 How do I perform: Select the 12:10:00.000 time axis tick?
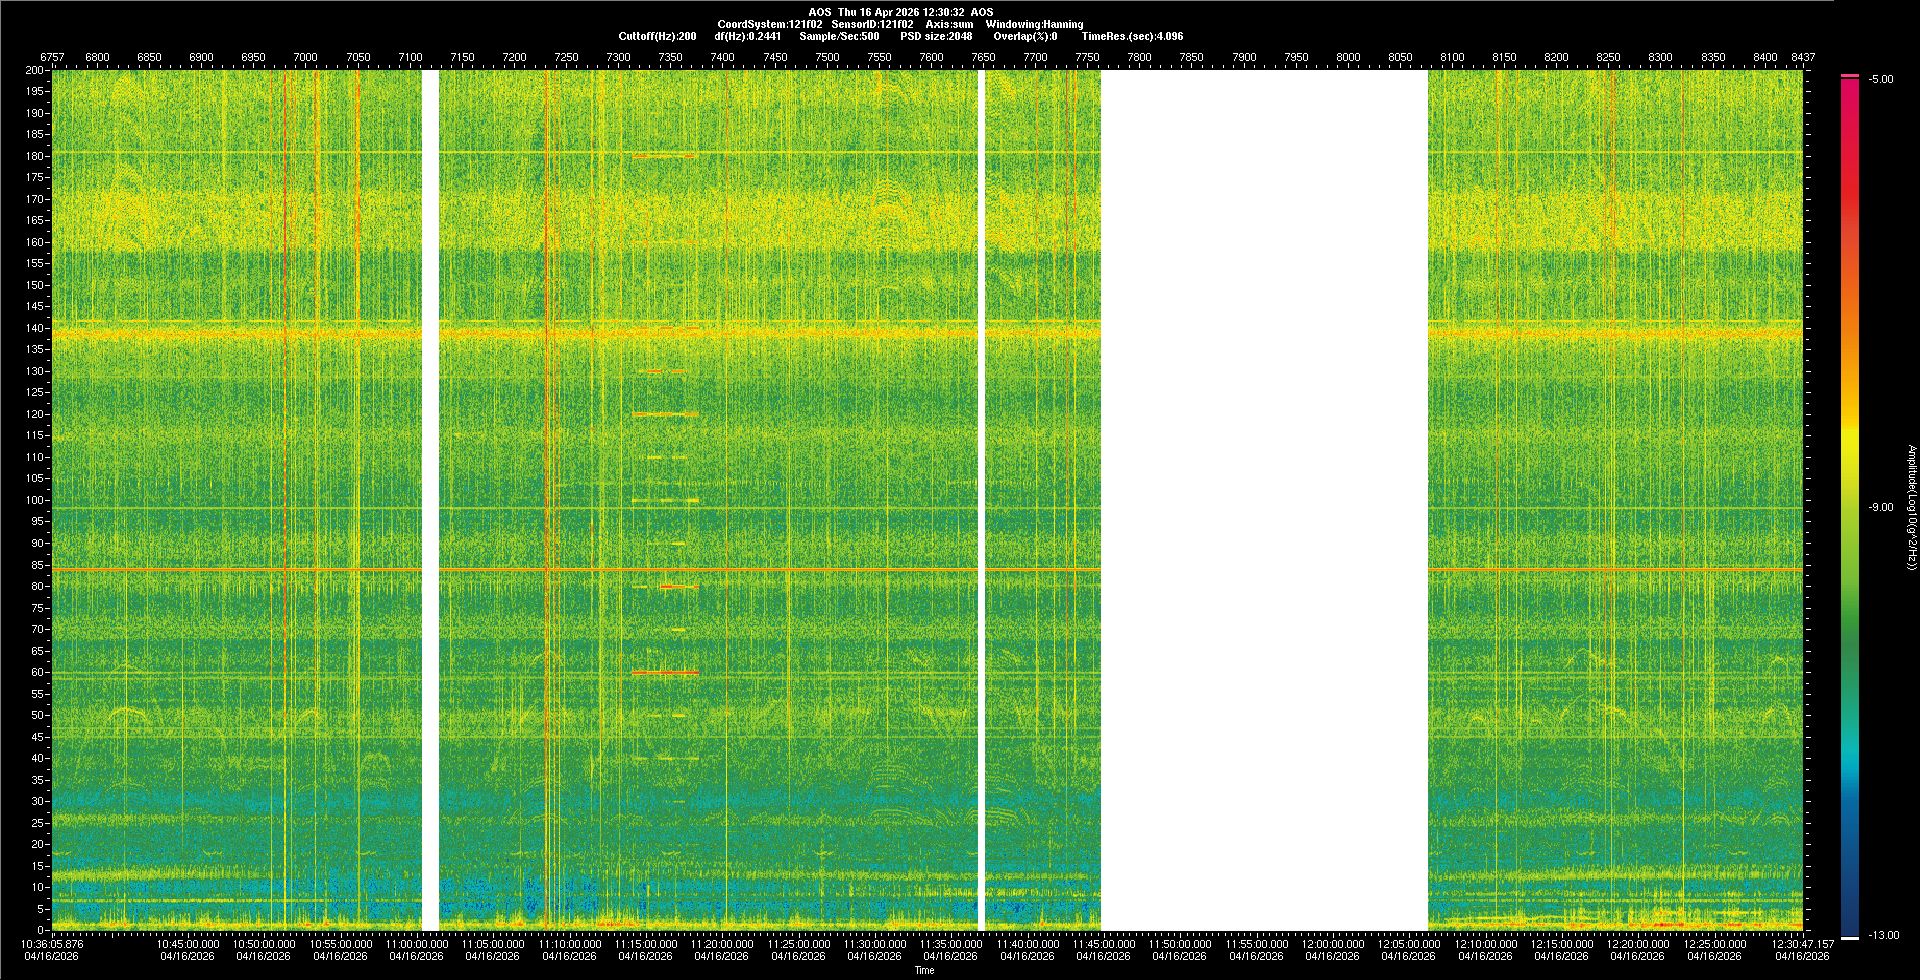(x=1485, y=944)
